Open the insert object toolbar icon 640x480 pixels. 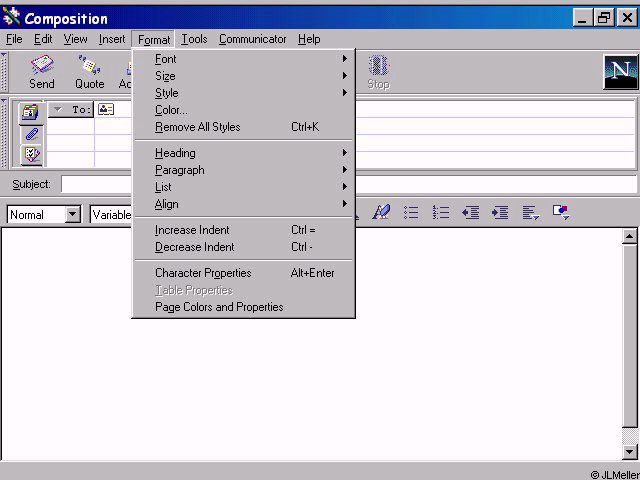point(561,212)
